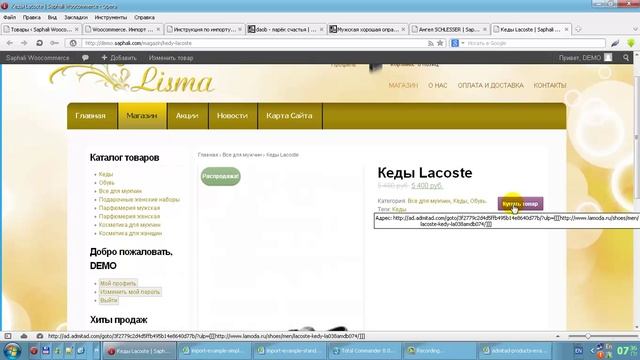Click the site info globe icon in address bar
Viewport: 640px width, 360px height.
point(73,43)
